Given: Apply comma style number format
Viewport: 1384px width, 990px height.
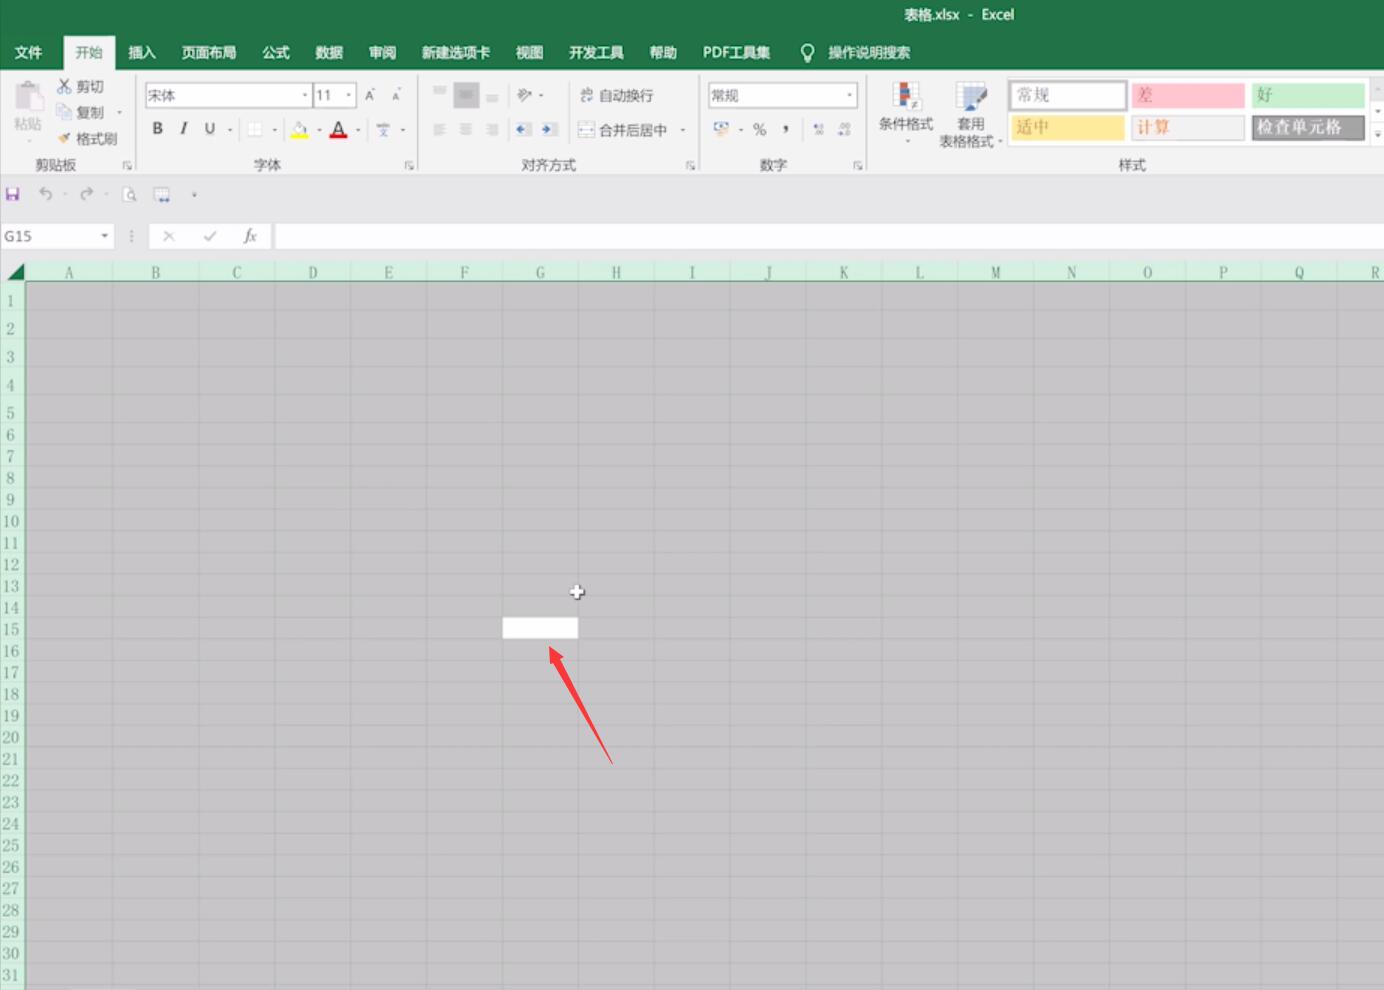Looking at the screenshot, I should click(786, 129).
